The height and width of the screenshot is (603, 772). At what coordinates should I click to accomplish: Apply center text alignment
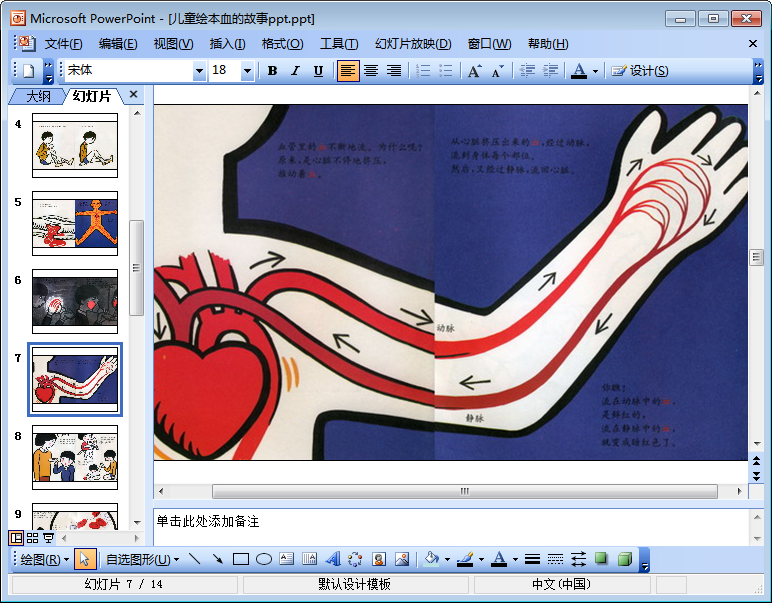pyautogui.click(x=371, y=71)
